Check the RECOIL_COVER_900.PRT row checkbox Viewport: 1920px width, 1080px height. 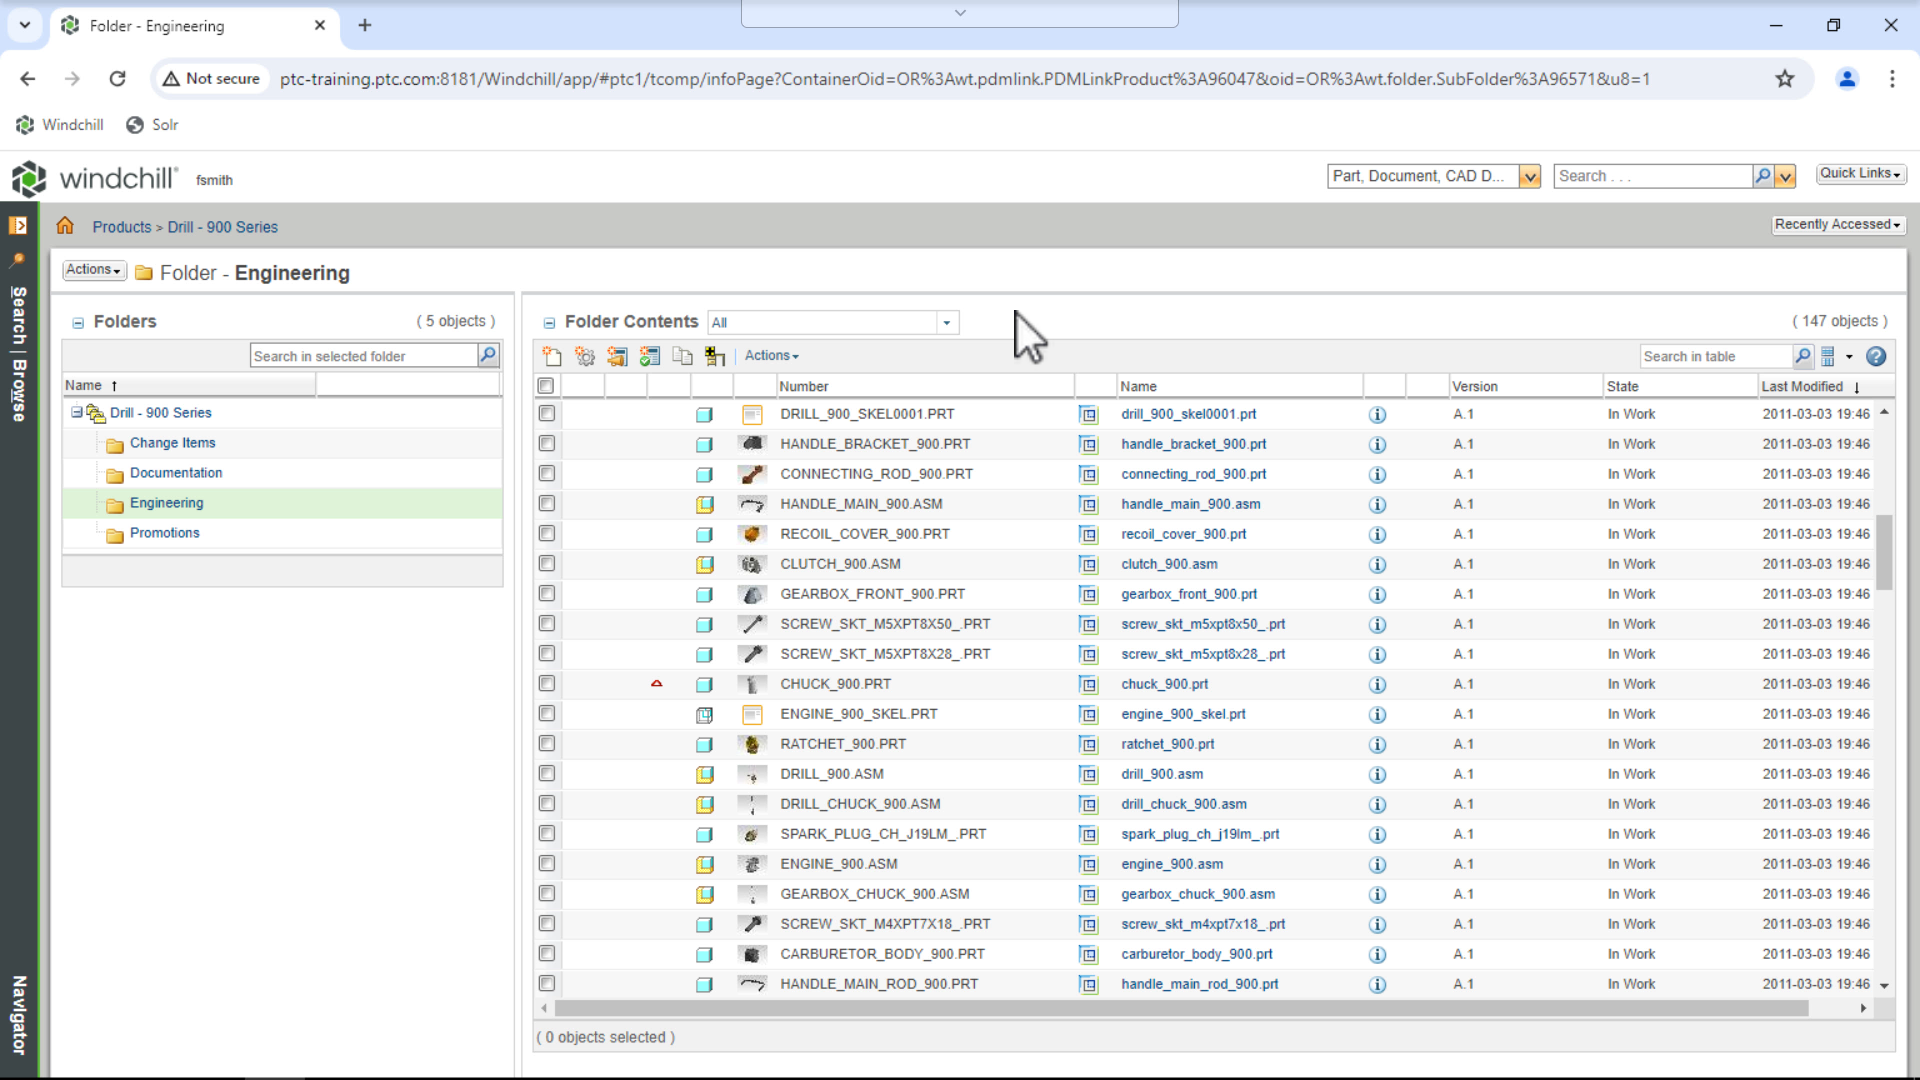[547, 533]
